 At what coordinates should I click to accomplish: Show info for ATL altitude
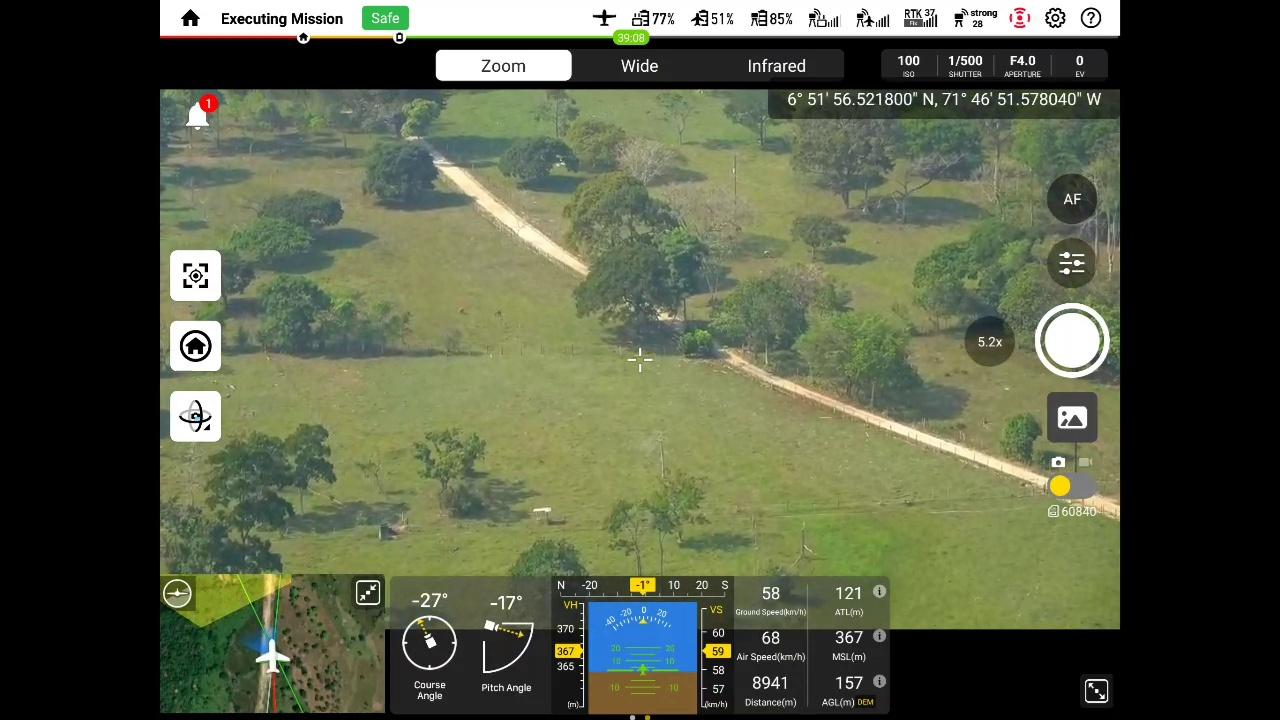click(x=879, y=592)
